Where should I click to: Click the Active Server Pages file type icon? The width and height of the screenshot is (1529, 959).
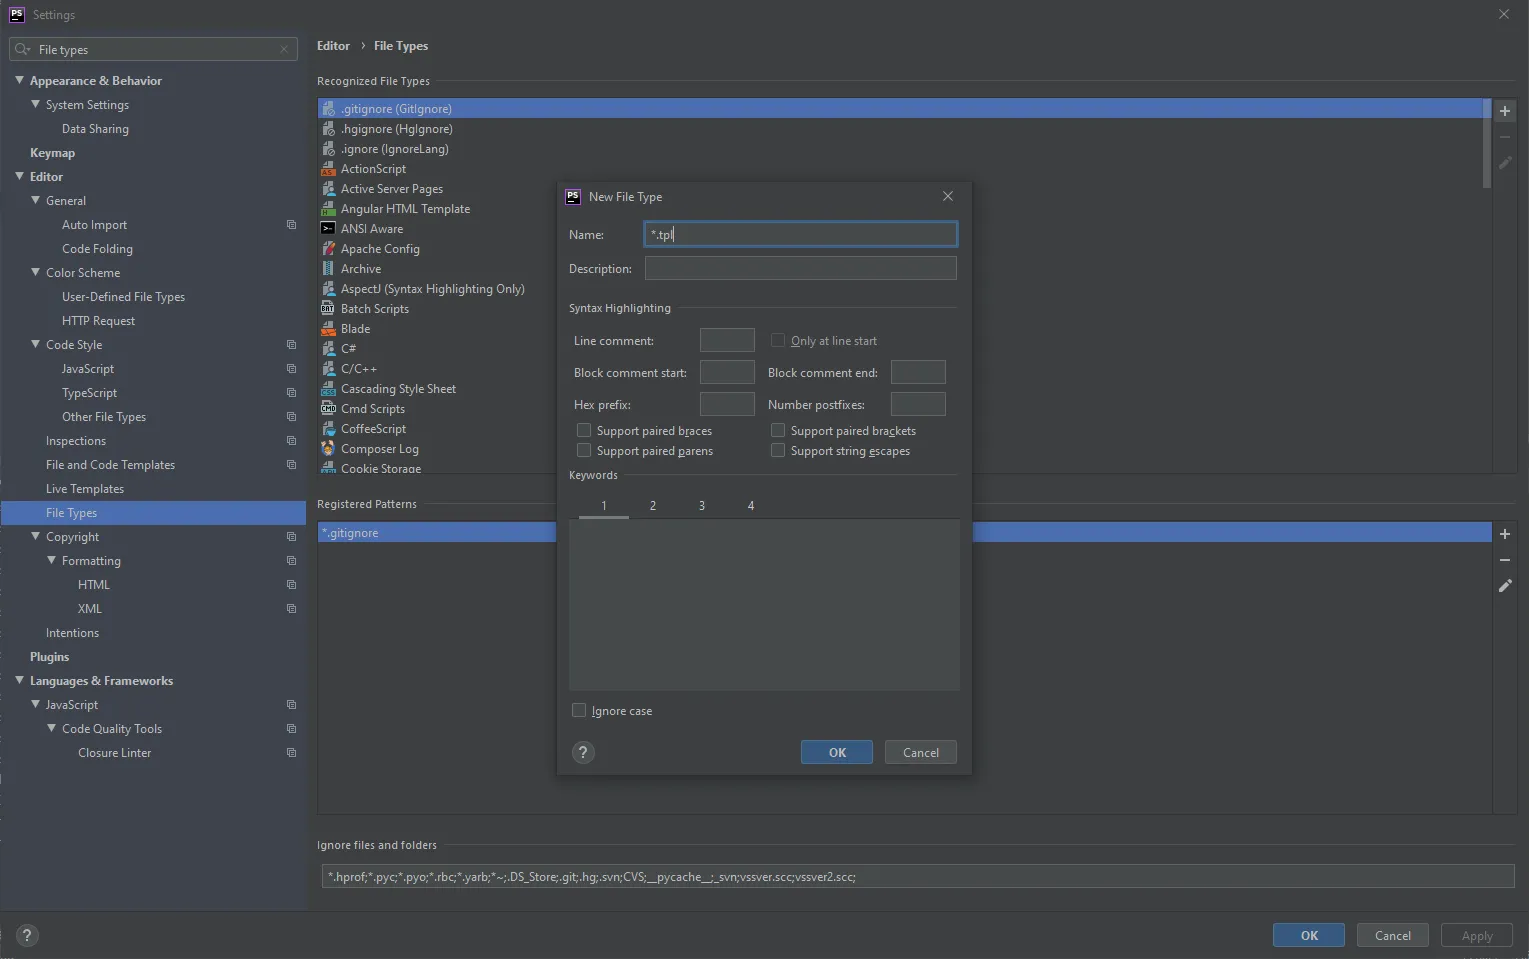coord(328,189)
